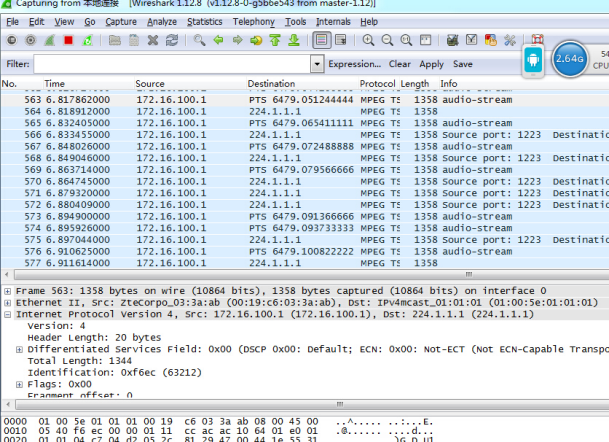Open help lifebuoy icon

point(538,38)
